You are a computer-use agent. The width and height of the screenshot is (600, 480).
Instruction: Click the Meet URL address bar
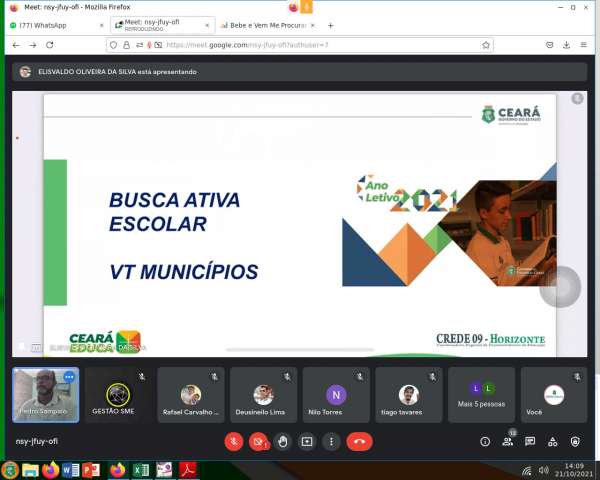point(320,45)
